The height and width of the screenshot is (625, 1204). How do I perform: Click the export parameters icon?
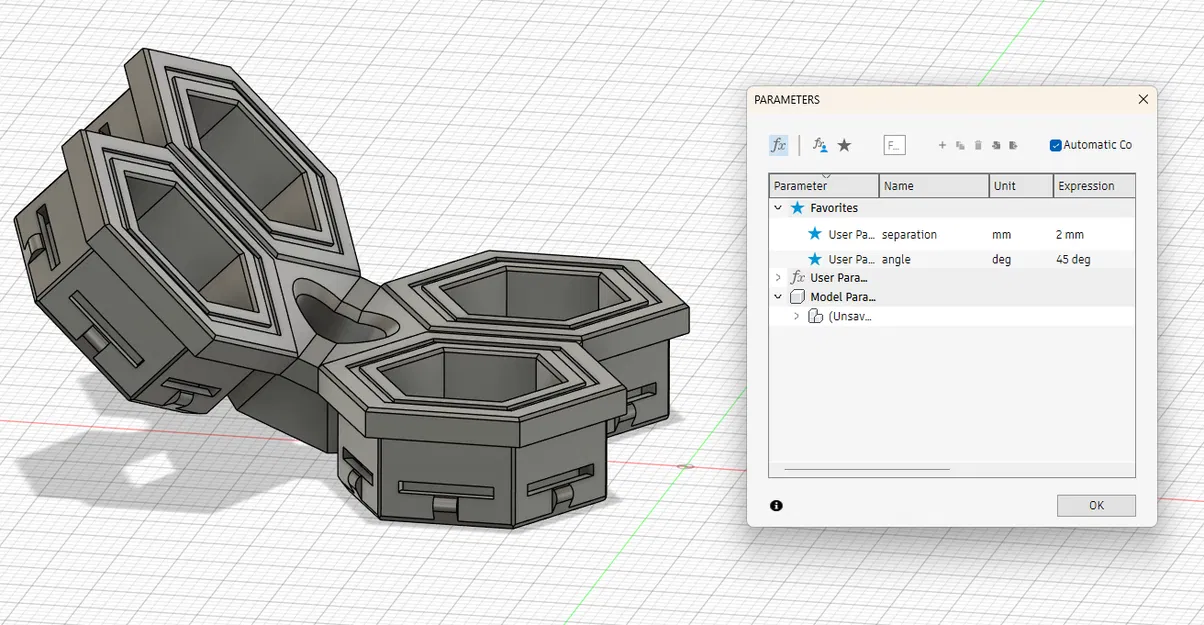[x=1014, y=145]
